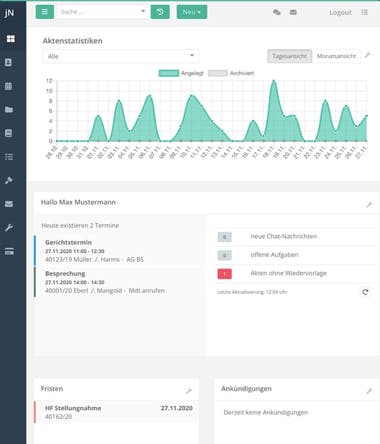Click the red Akten ohne Wiedervorlage badge
The image size is (380, 444).
point(225,274)
